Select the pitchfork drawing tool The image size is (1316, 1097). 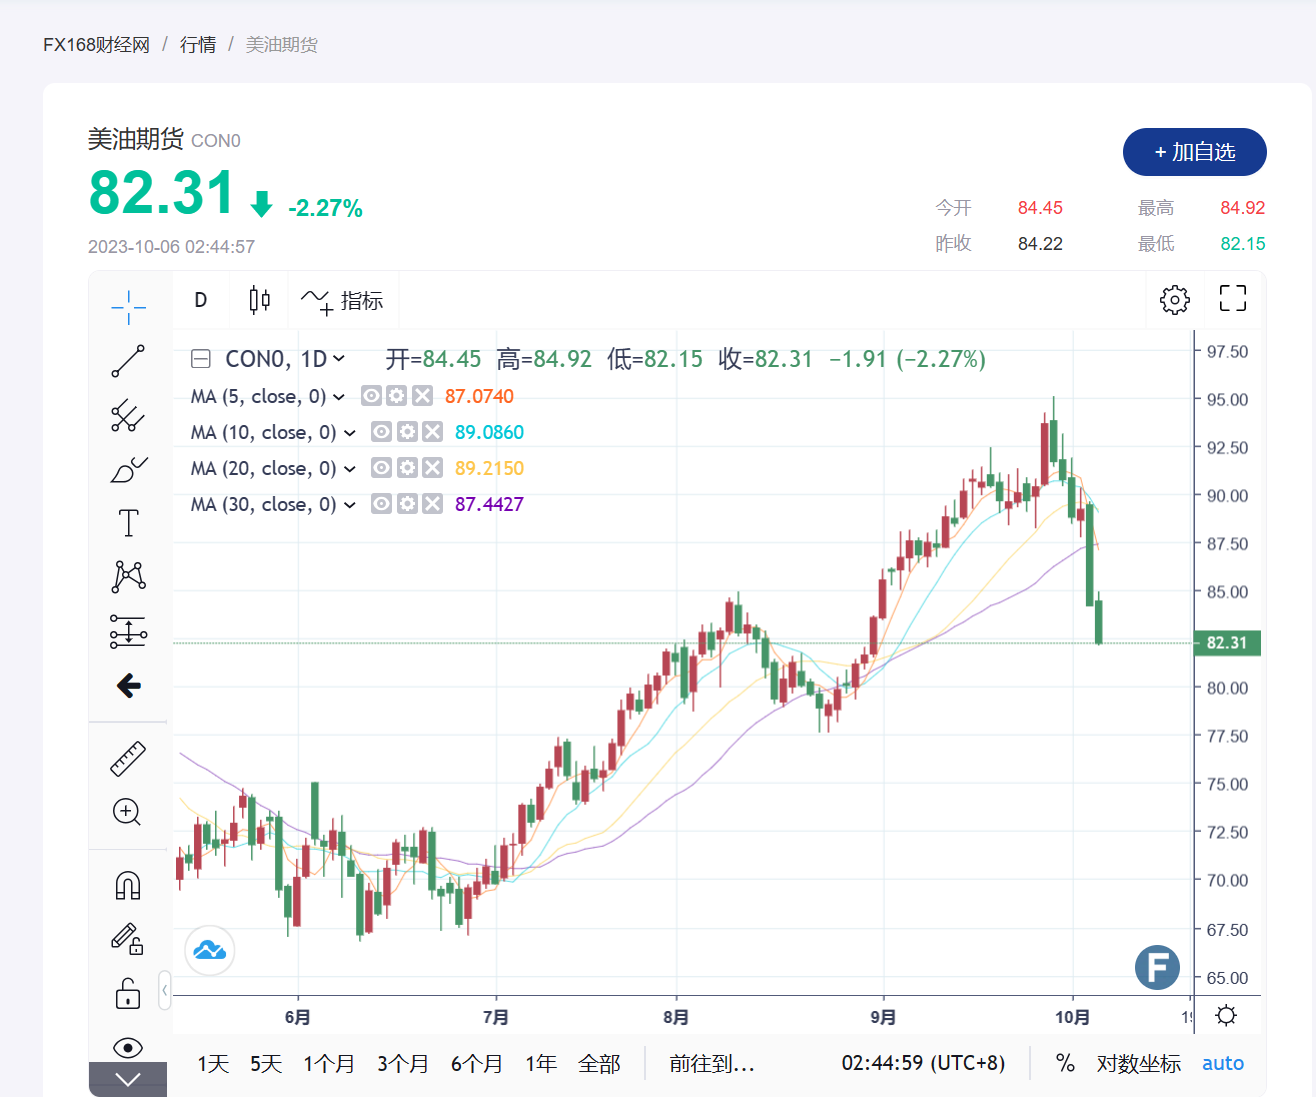(x=128, y=415)
